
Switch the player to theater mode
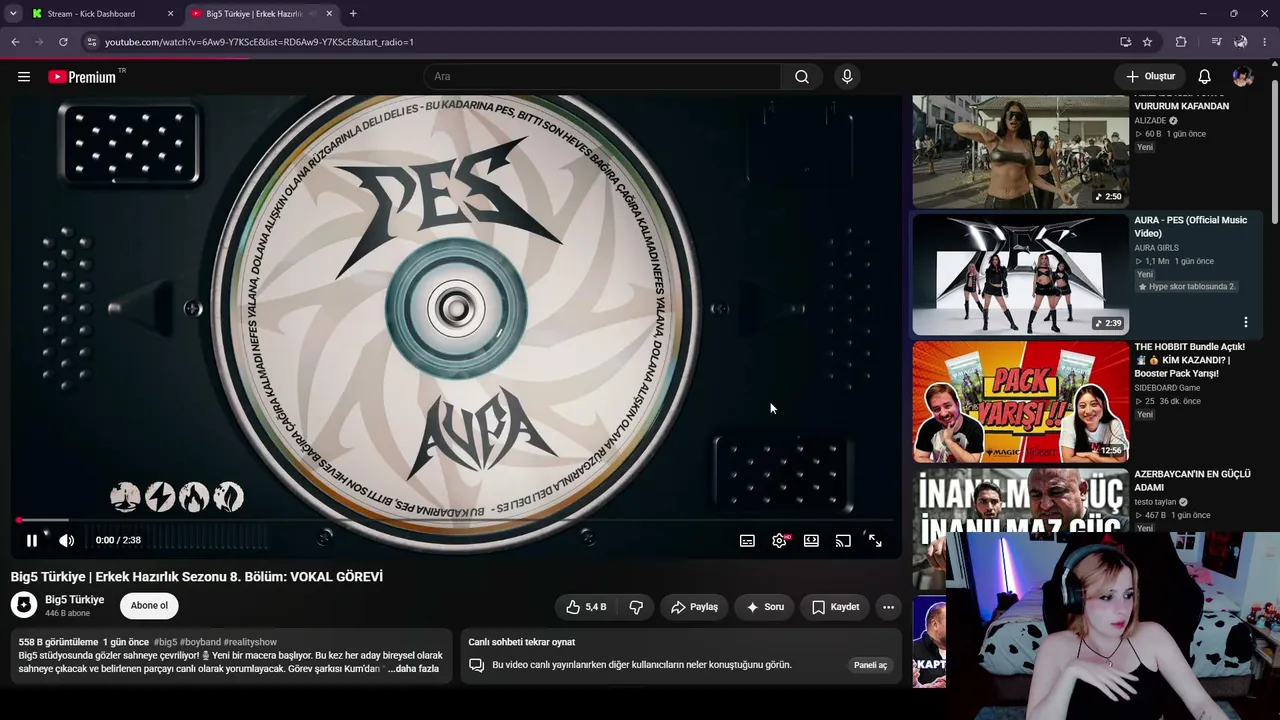pyautogui.click(x=811, y=541)
